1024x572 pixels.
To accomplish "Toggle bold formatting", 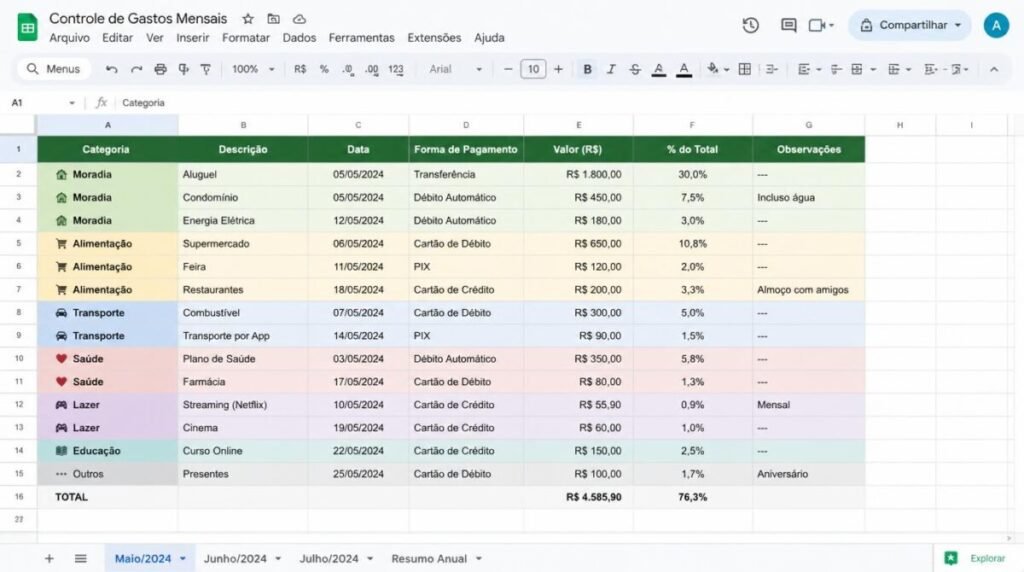I will pyautogui.click(x=587, y=69).
